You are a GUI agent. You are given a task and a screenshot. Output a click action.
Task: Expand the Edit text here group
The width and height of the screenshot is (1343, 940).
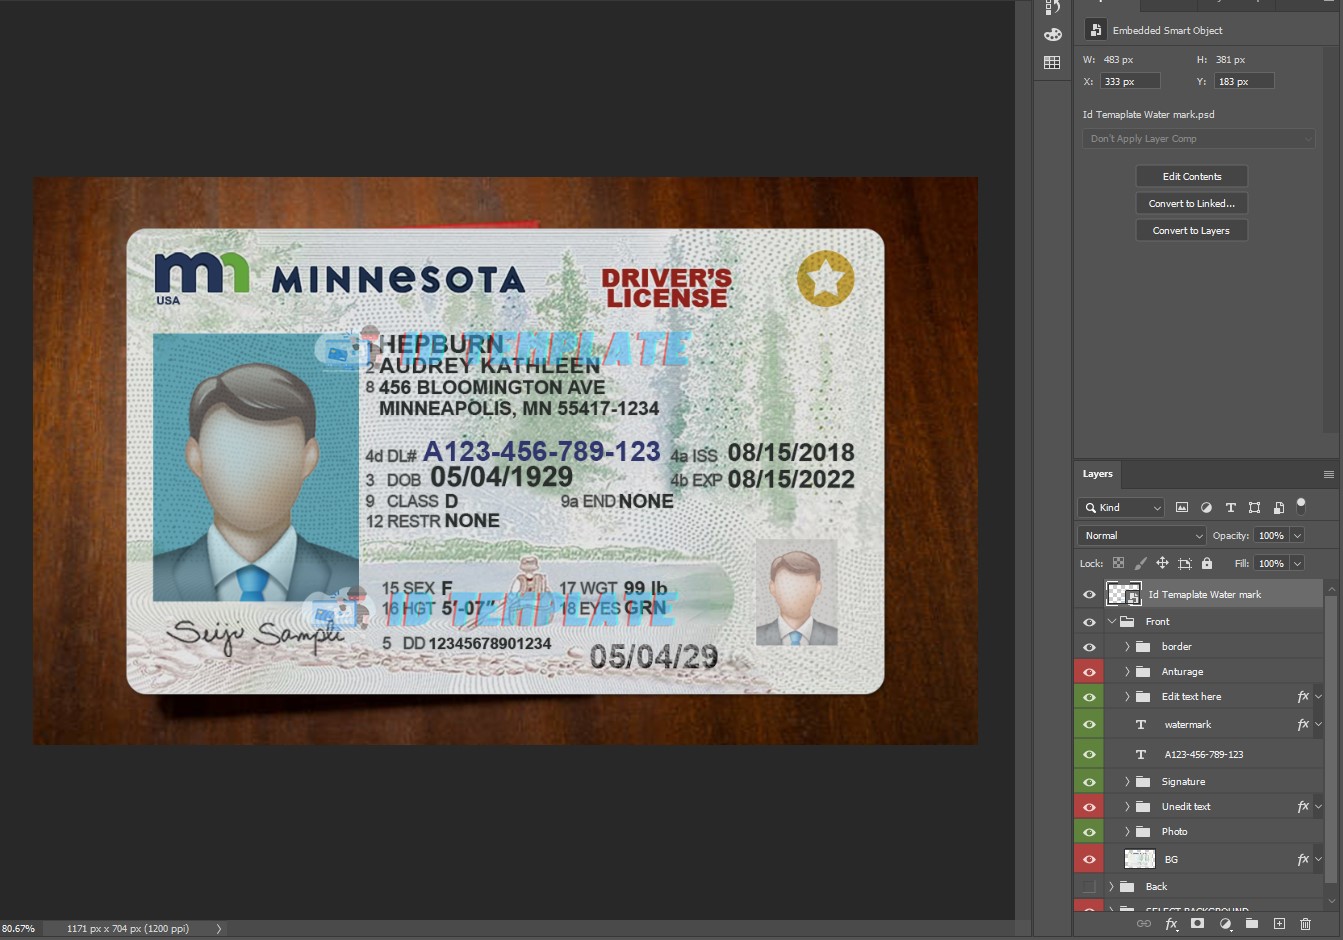1127,696
